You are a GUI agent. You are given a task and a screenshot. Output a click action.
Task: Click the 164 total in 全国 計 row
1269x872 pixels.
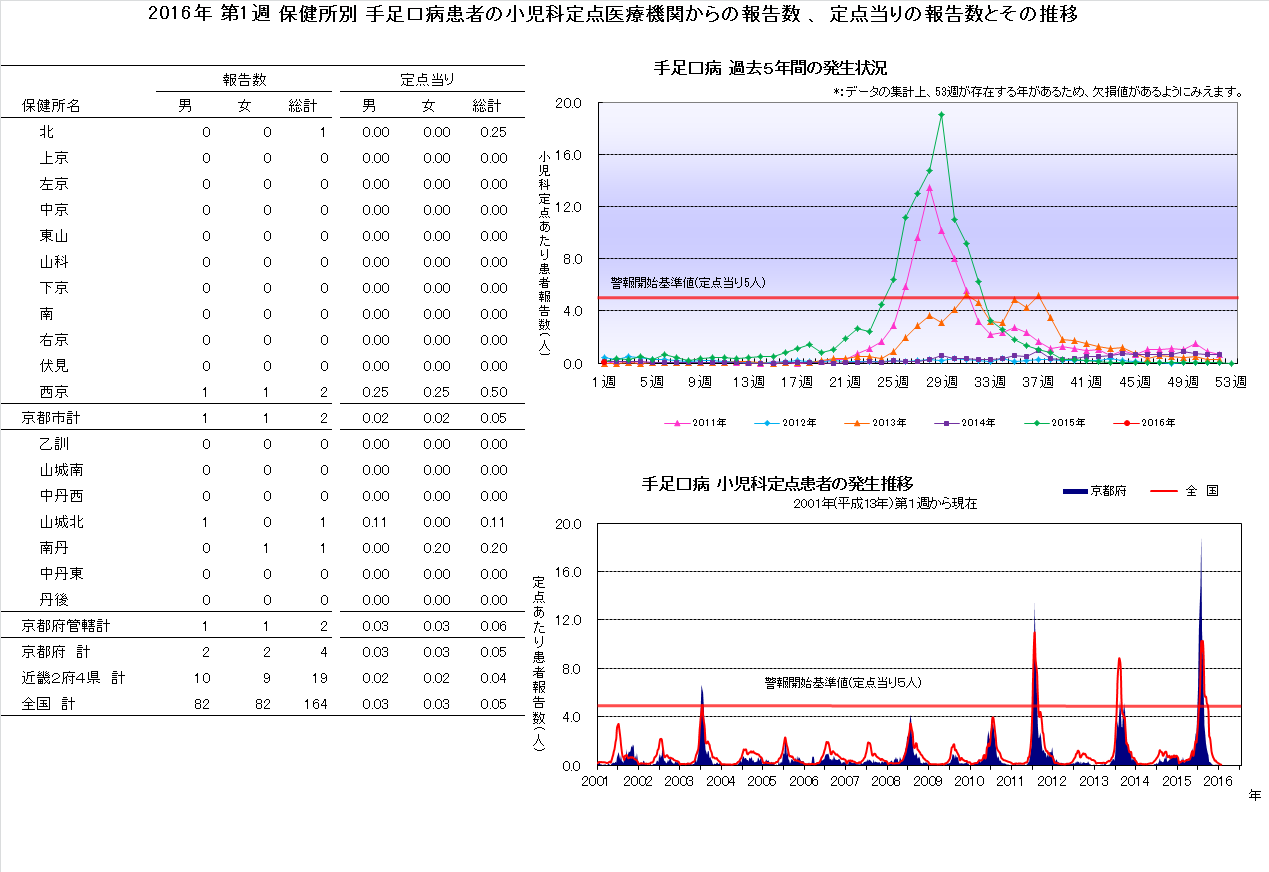point(315,704)
